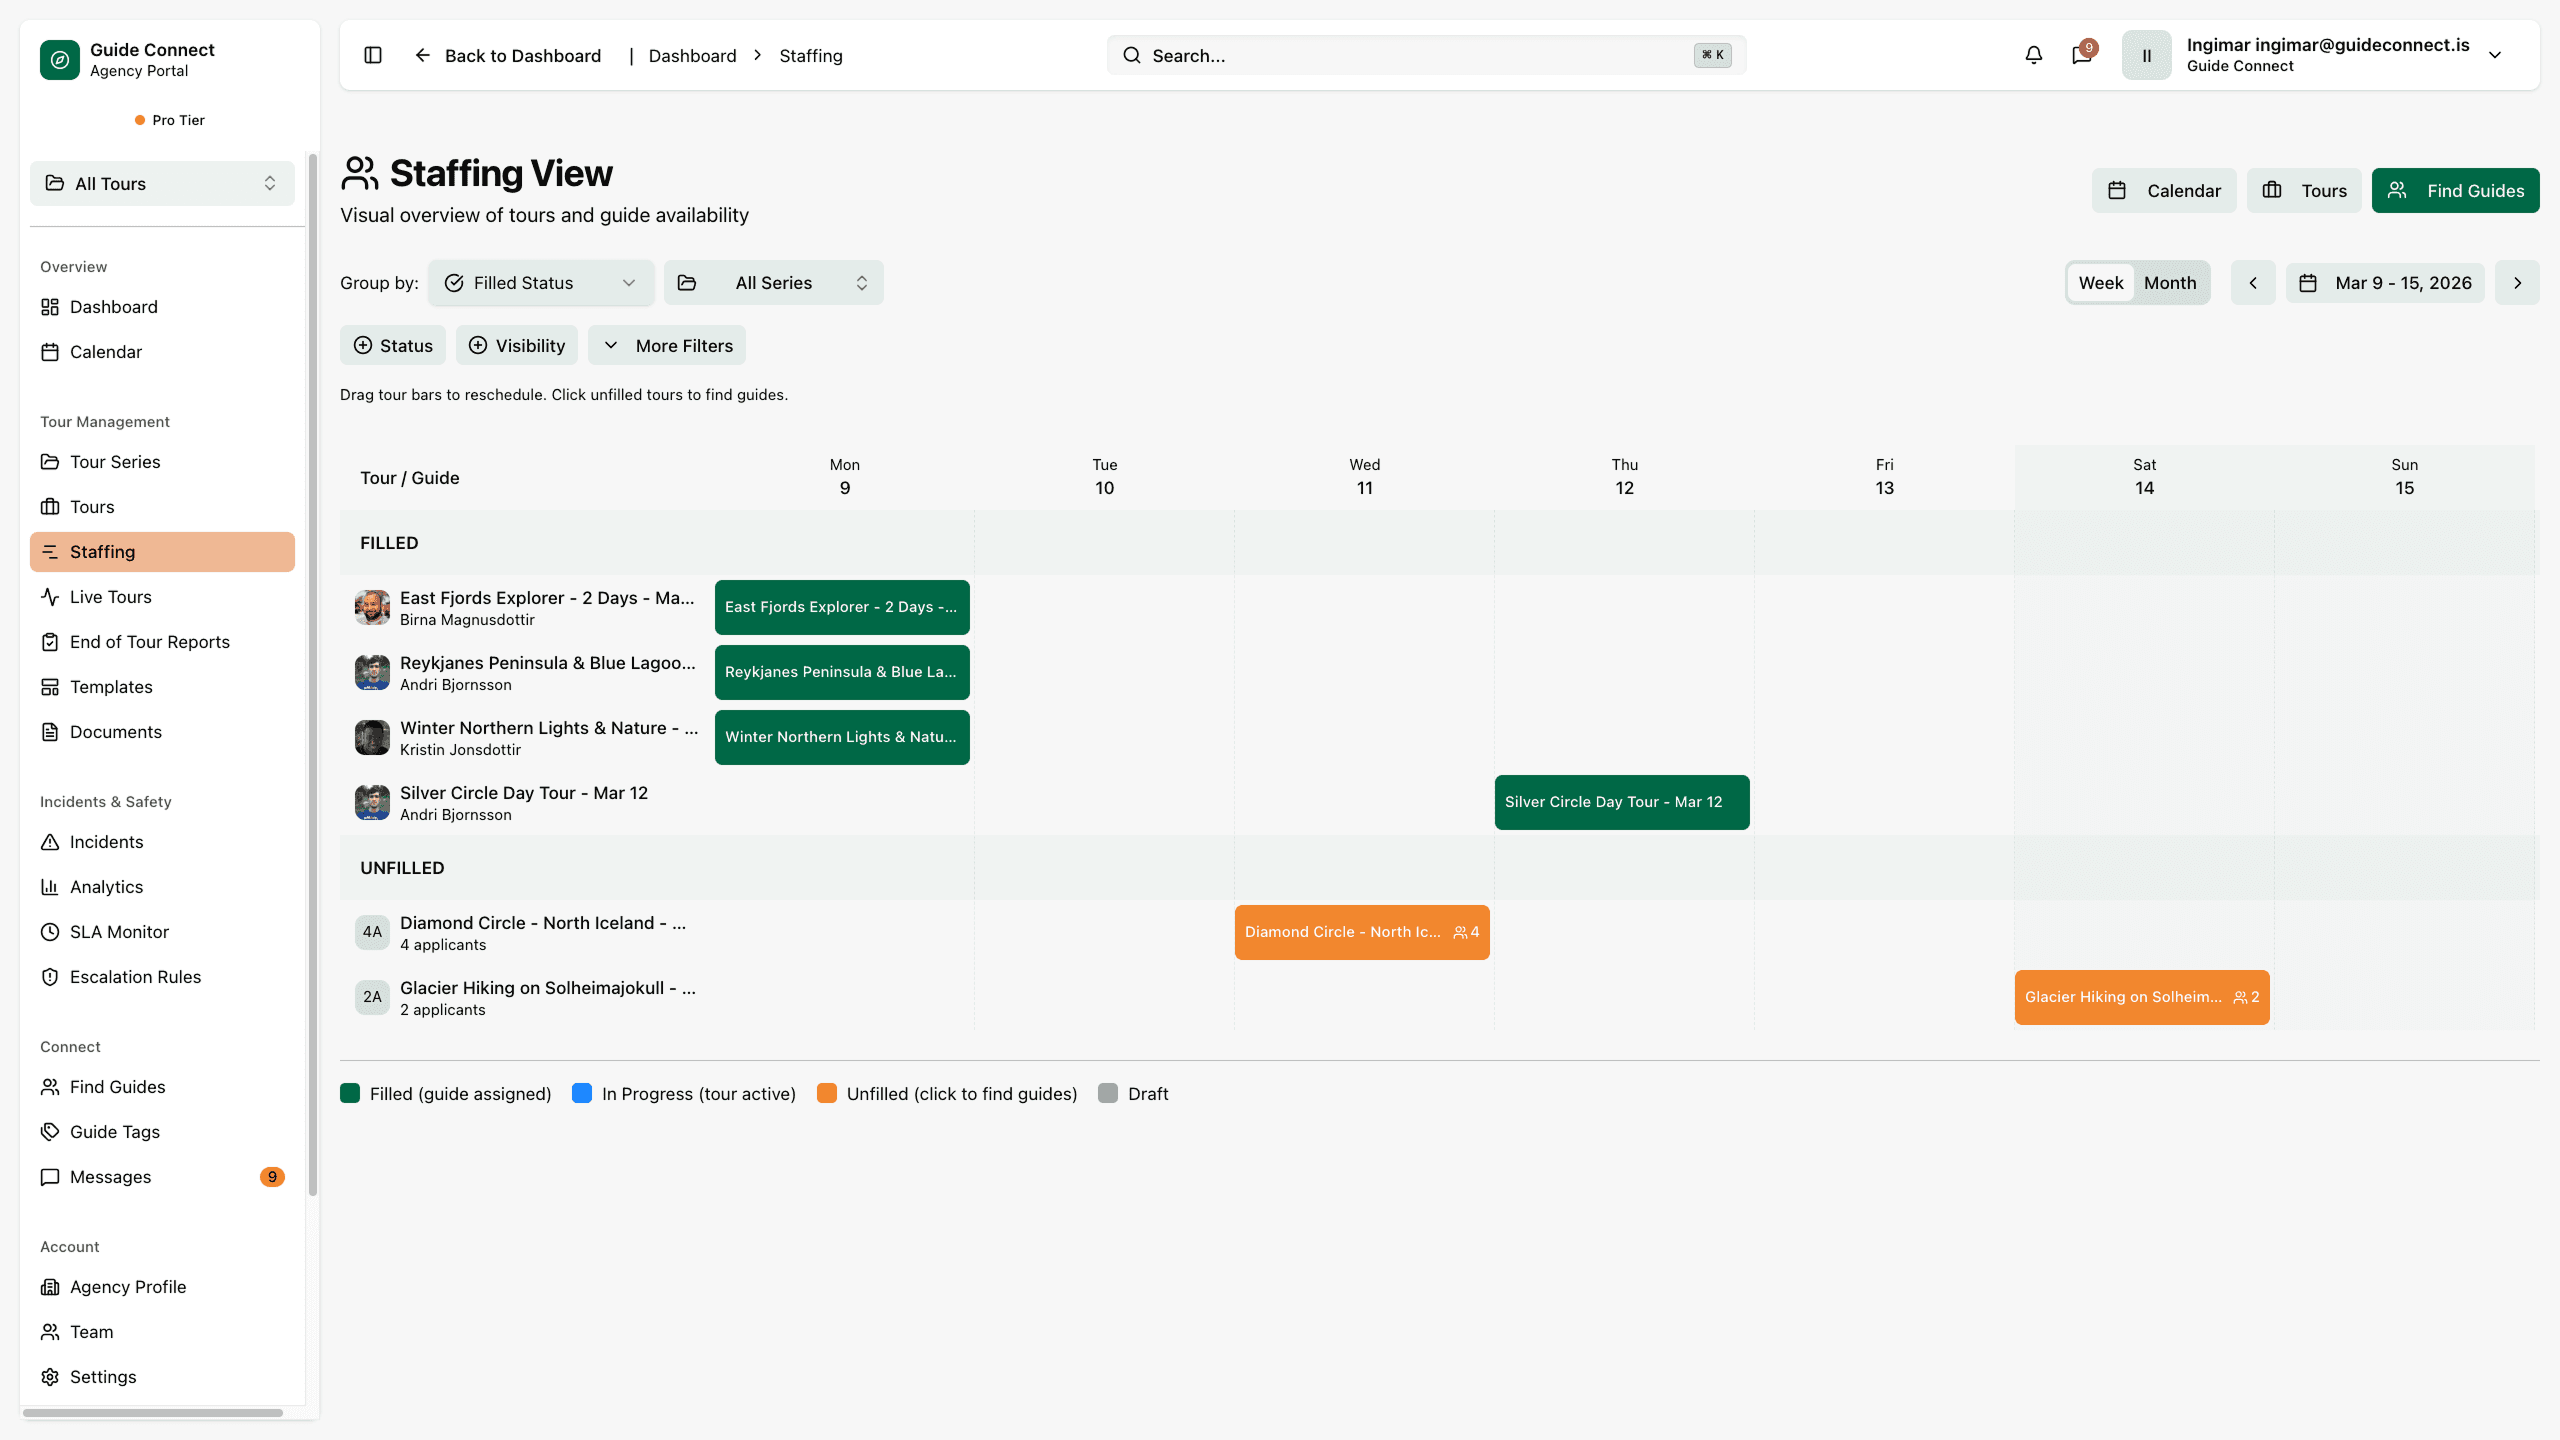The height and width of the screenshot is (1440, 2560).
Task: Go to Escalation Rules page
Action: coord(135,977)
